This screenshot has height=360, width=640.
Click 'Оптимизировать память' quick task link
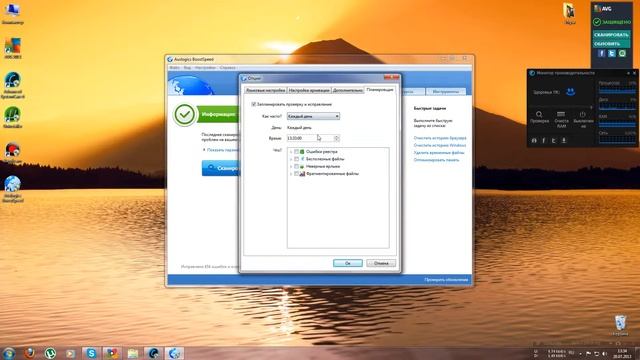pyautogui.click(x=436, y=160)
